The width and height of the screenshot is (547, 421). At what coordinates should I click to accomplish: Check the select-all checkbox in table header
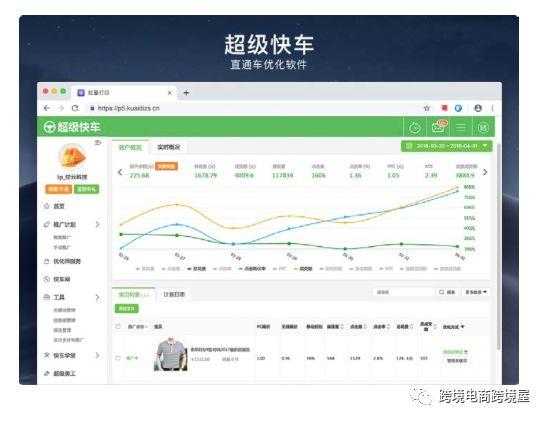[118, 326]
